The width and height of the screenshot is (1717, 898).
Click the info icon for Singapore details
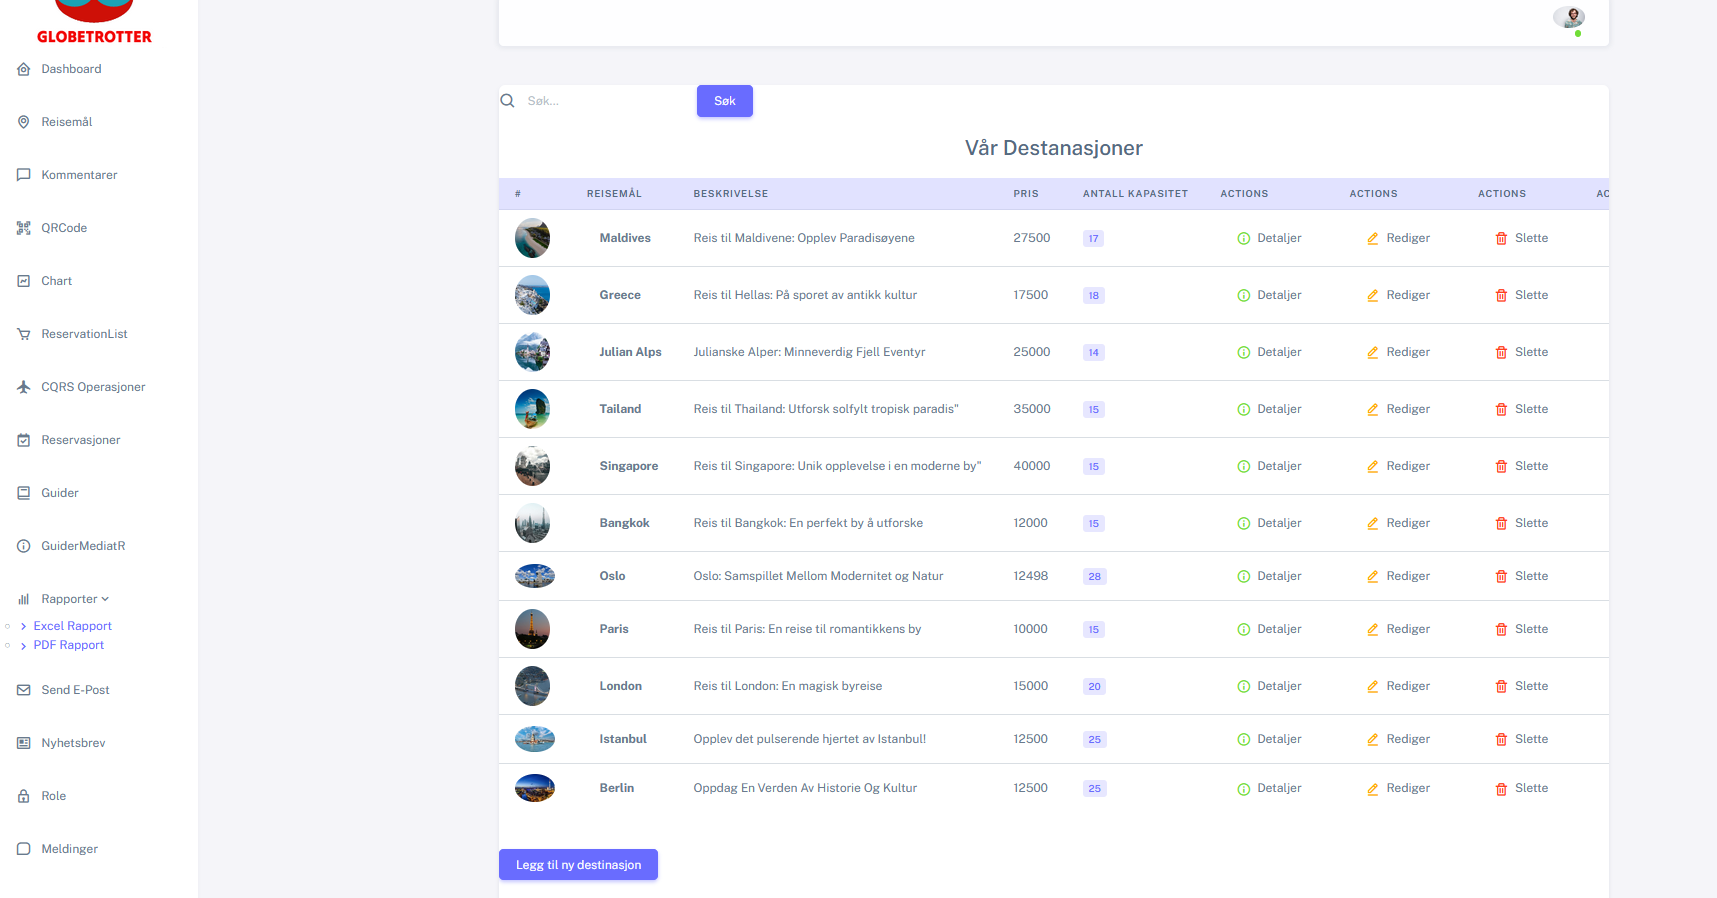(x=1244, y=466)
